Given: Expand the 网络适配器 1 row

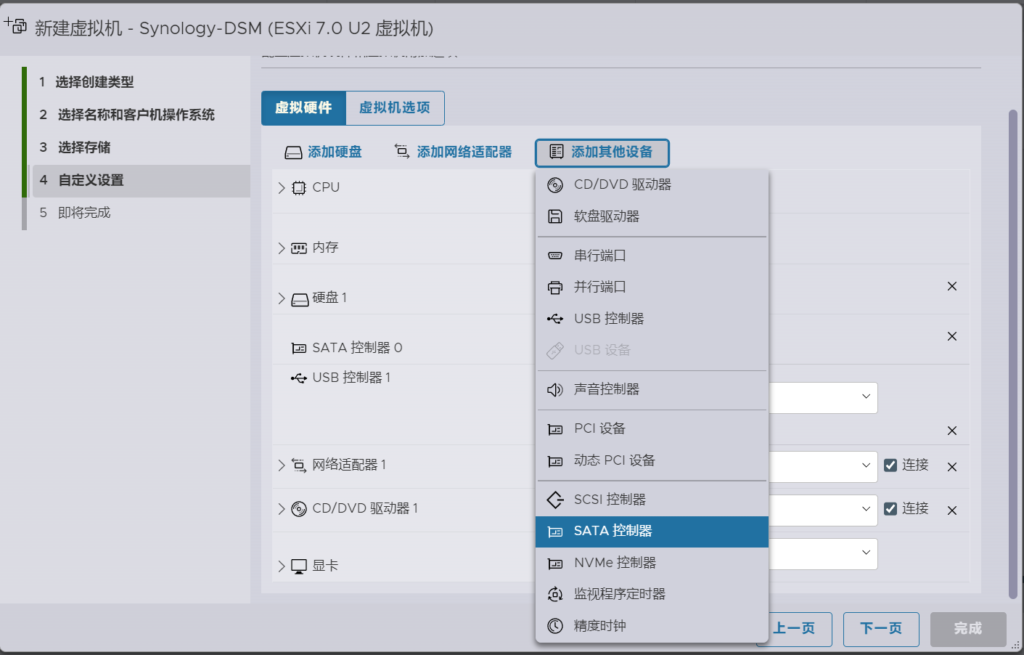Looking at the screenshot, I should pos(281,465).
